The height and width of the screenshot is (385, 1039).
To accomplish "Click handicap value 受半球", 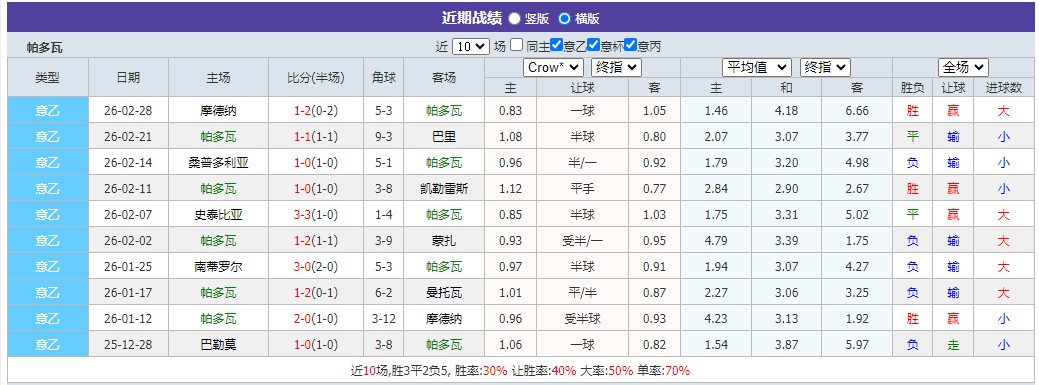I will pos(582,319).
